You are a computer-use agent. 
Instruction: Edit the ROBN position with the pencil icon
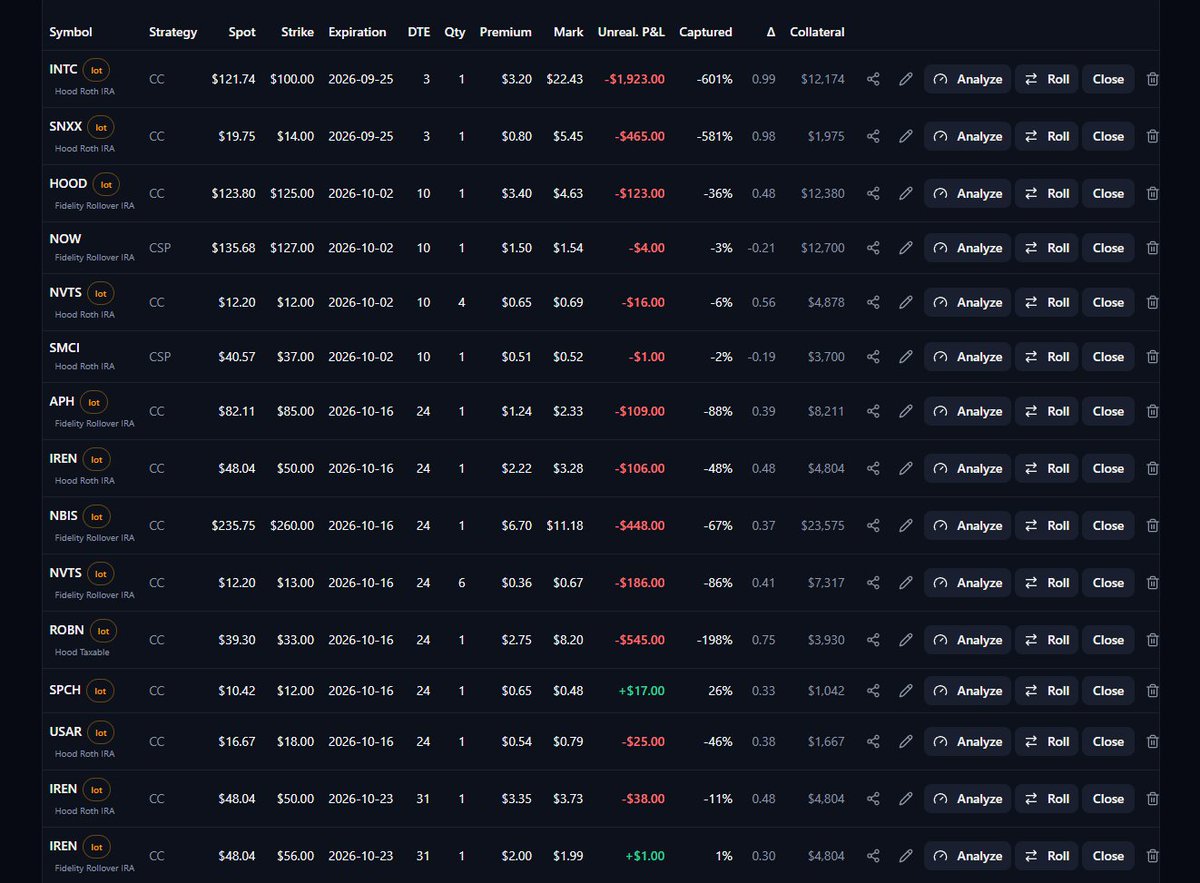[x=906, y=640]
